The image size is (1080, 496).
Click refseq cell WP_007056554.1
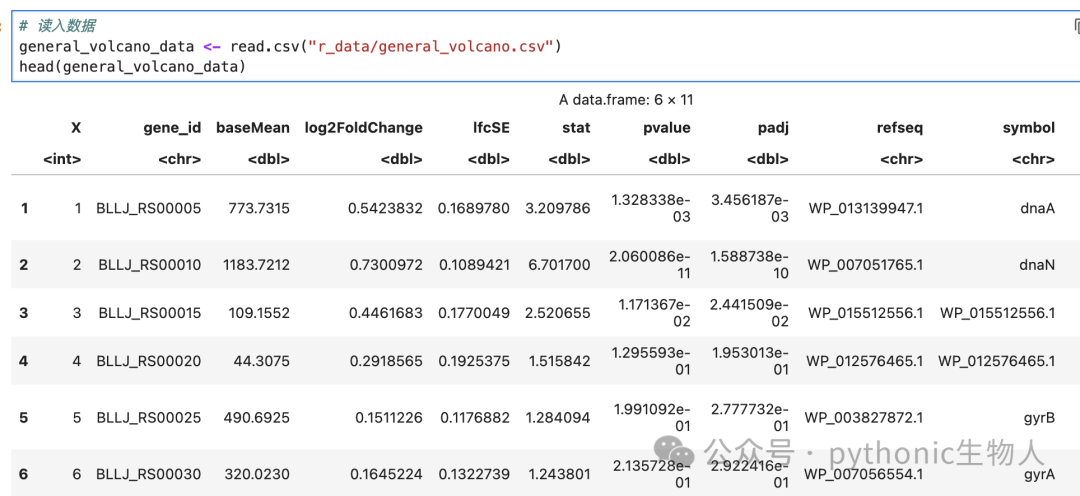pyautogui.click(x=864, y=474)
